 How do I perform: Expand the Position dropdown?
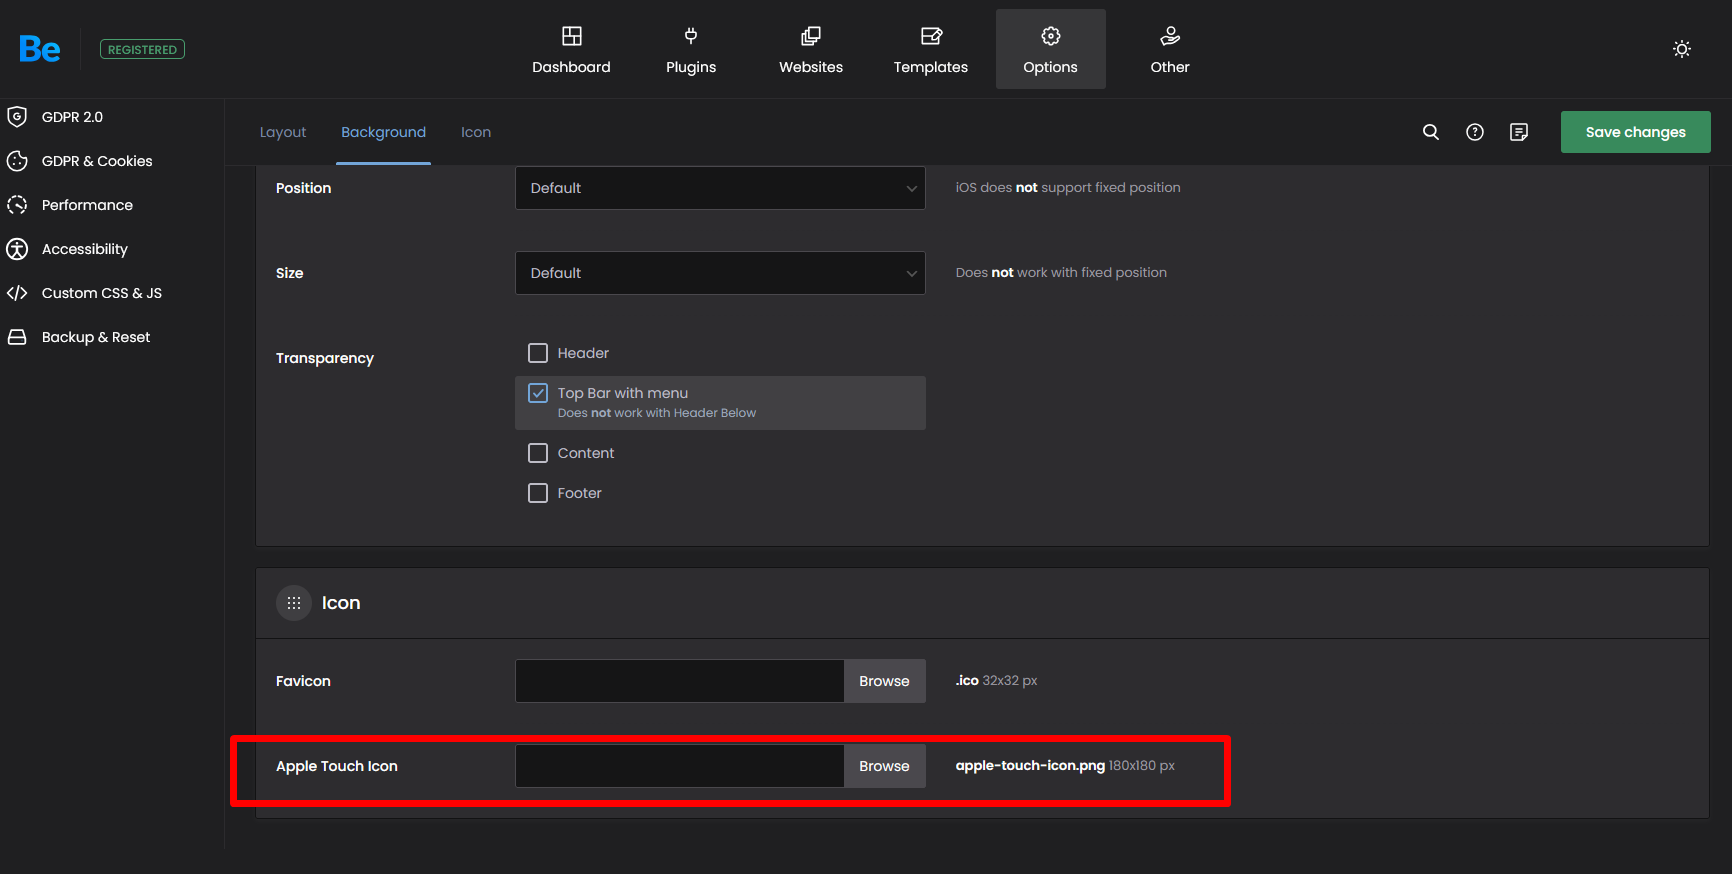pos(720,188)
